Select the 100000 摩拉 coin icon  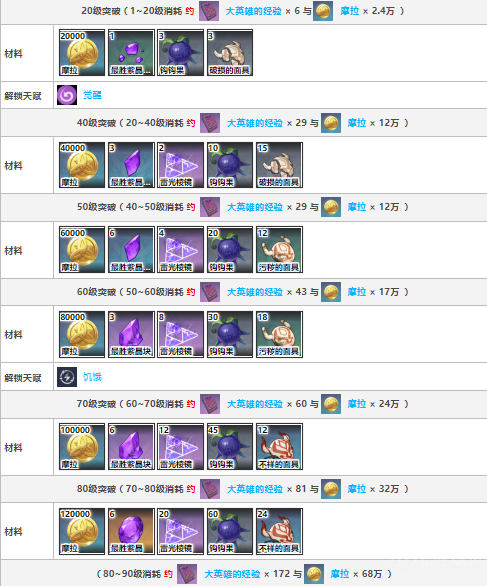point(82,446)
